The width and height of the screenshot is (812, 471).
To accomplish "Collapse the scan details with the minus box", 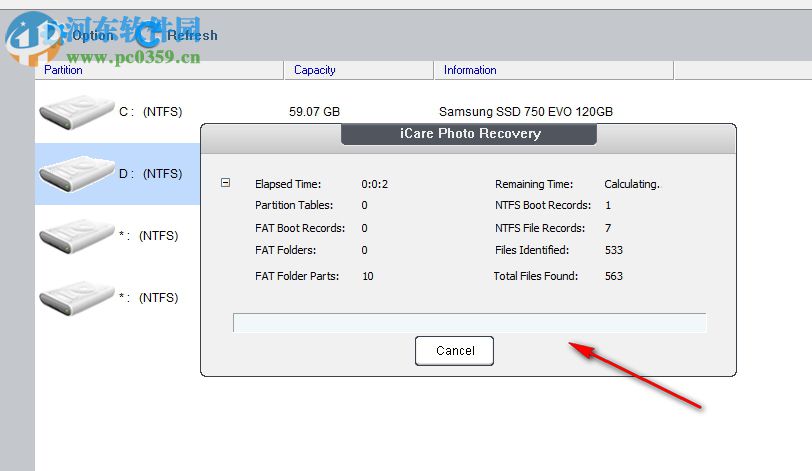I will coord(225,183).
